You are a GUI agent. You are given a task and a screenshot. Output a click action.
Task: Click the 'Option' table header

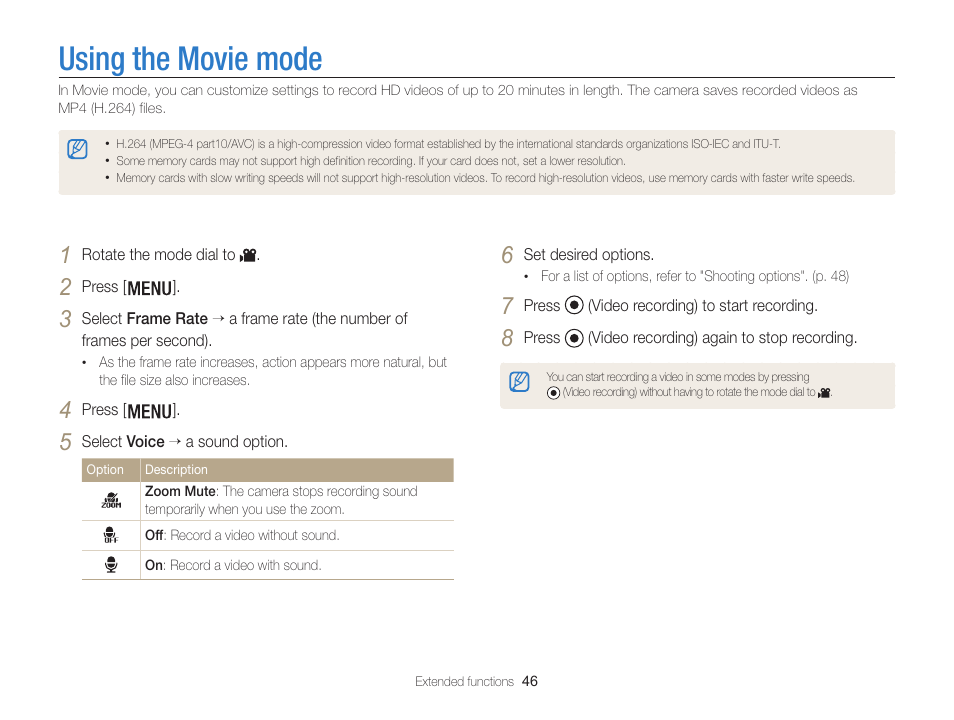[x=105, y=469]
